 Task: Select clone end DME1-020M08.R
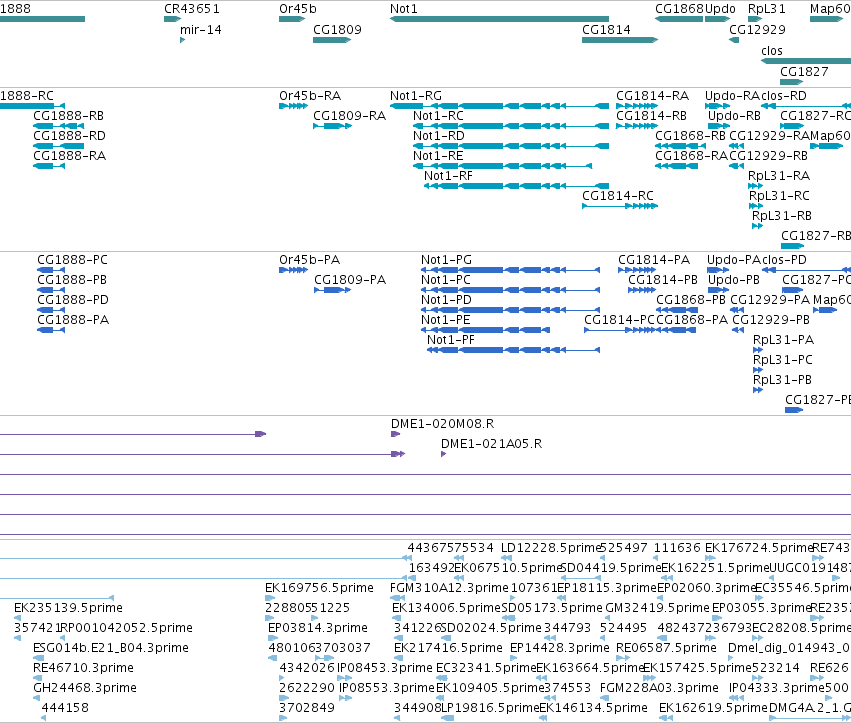[395, 434]
